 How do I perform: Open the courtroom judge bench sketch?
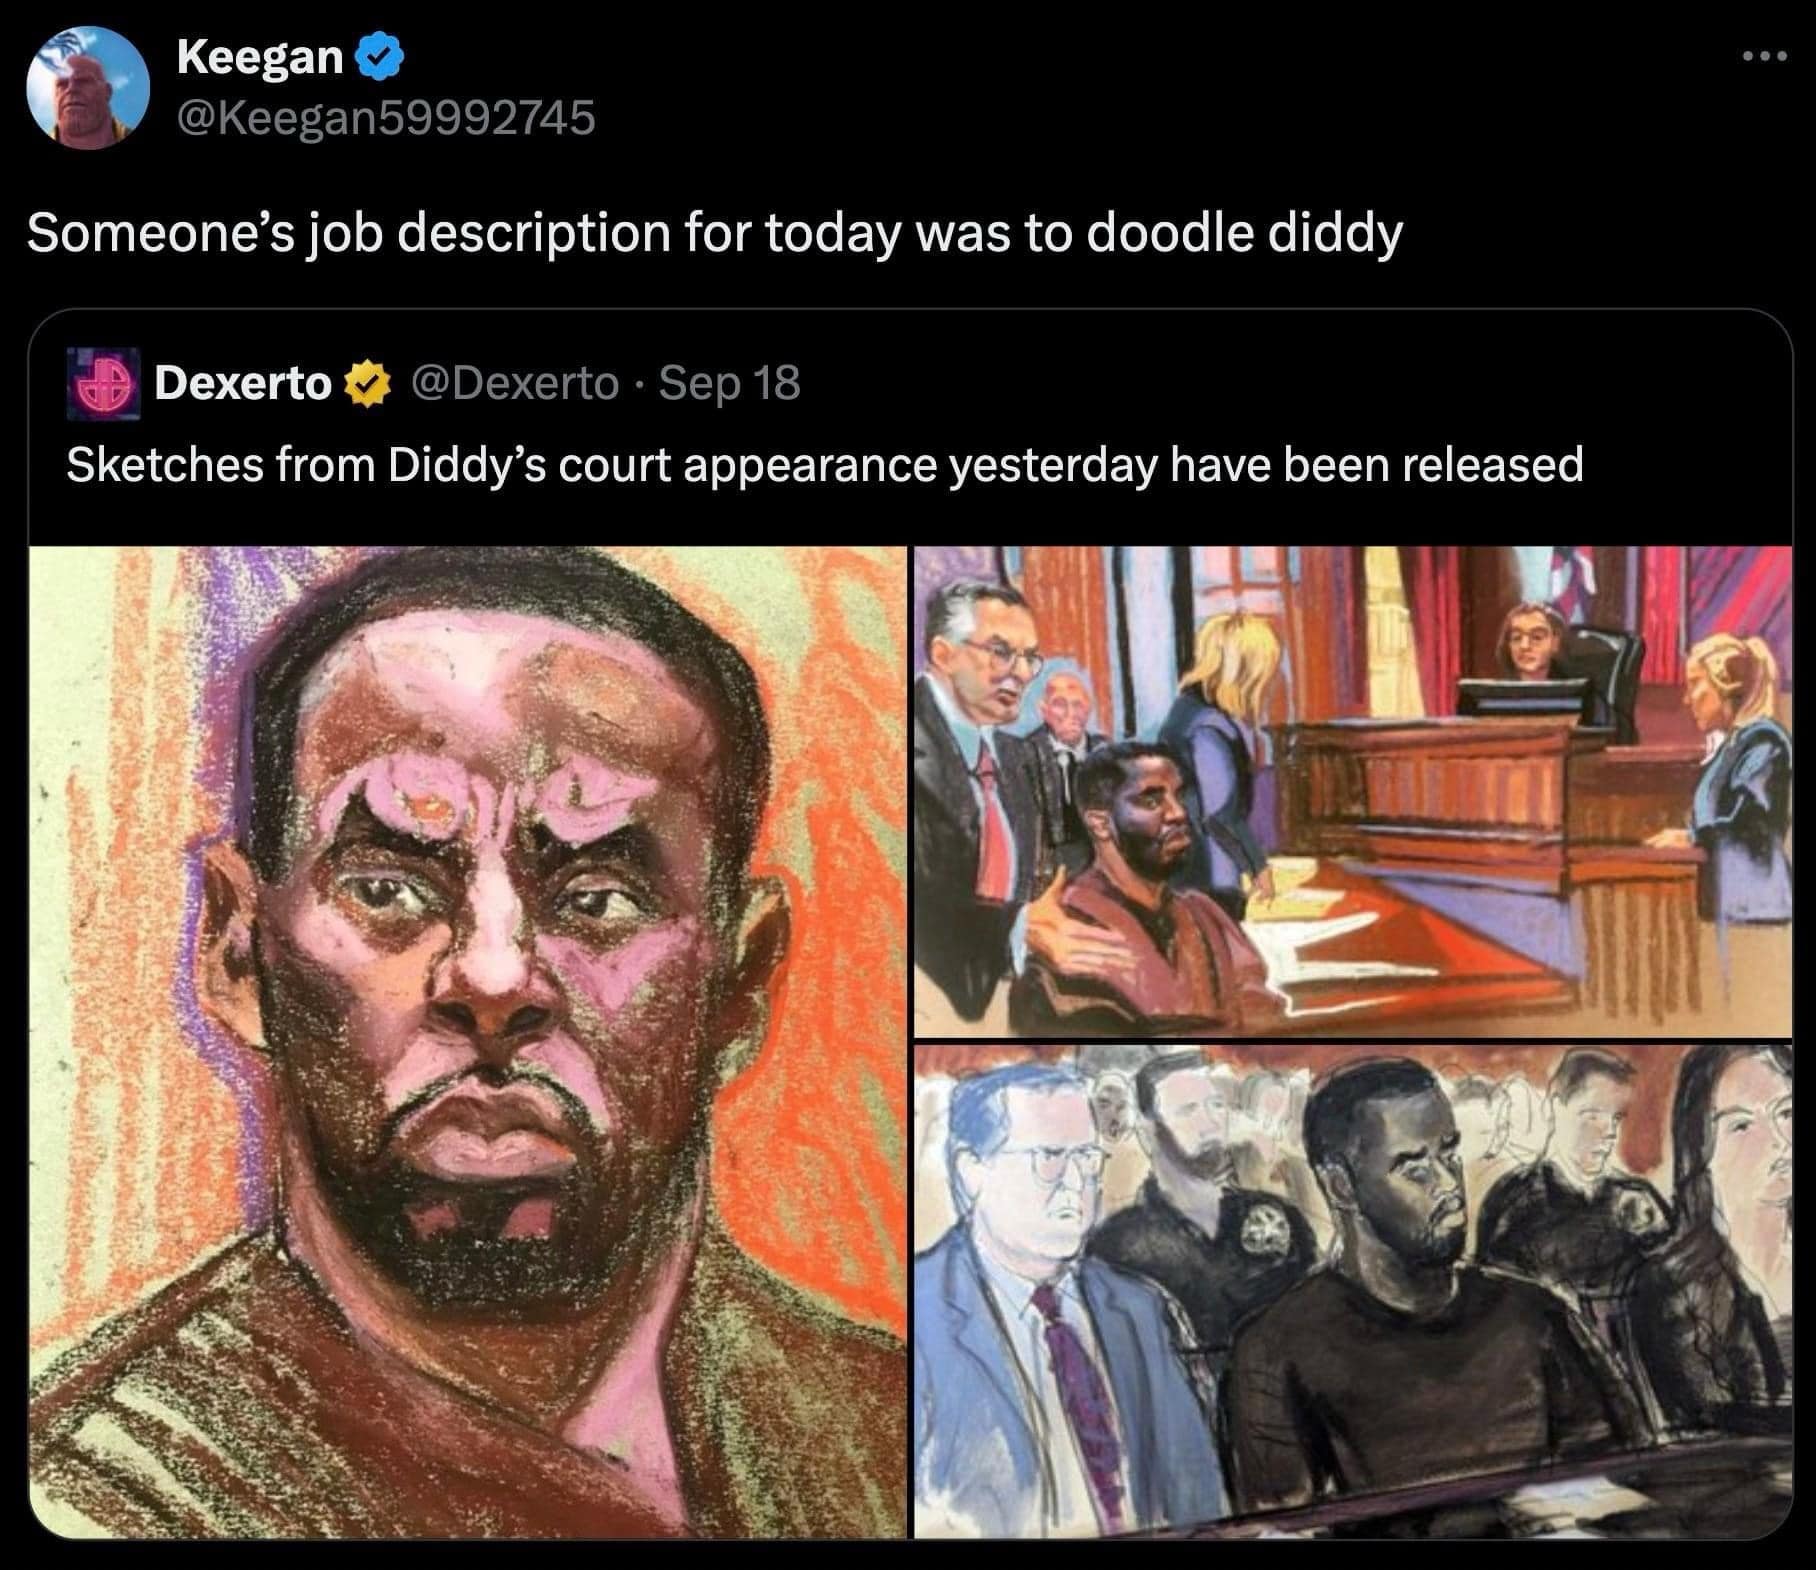click(x=1352, y=790)
